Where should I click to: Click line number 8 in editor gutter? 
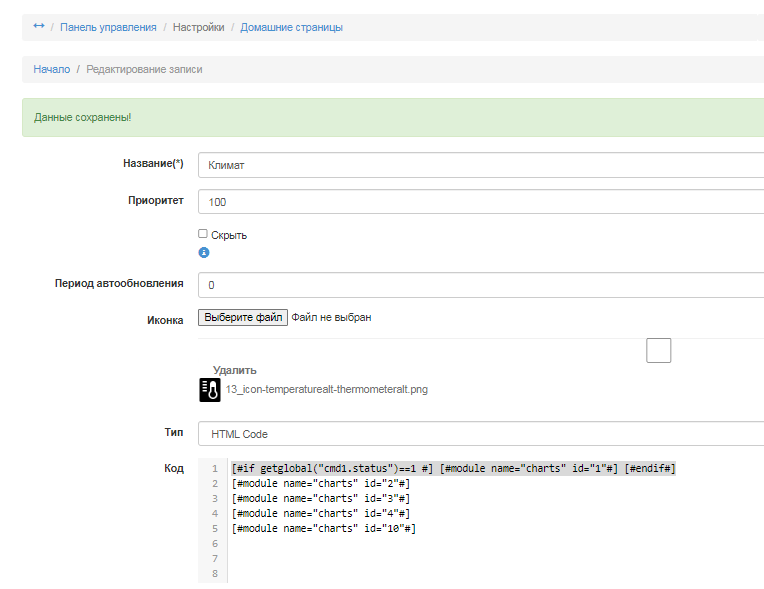click(214, 574)
